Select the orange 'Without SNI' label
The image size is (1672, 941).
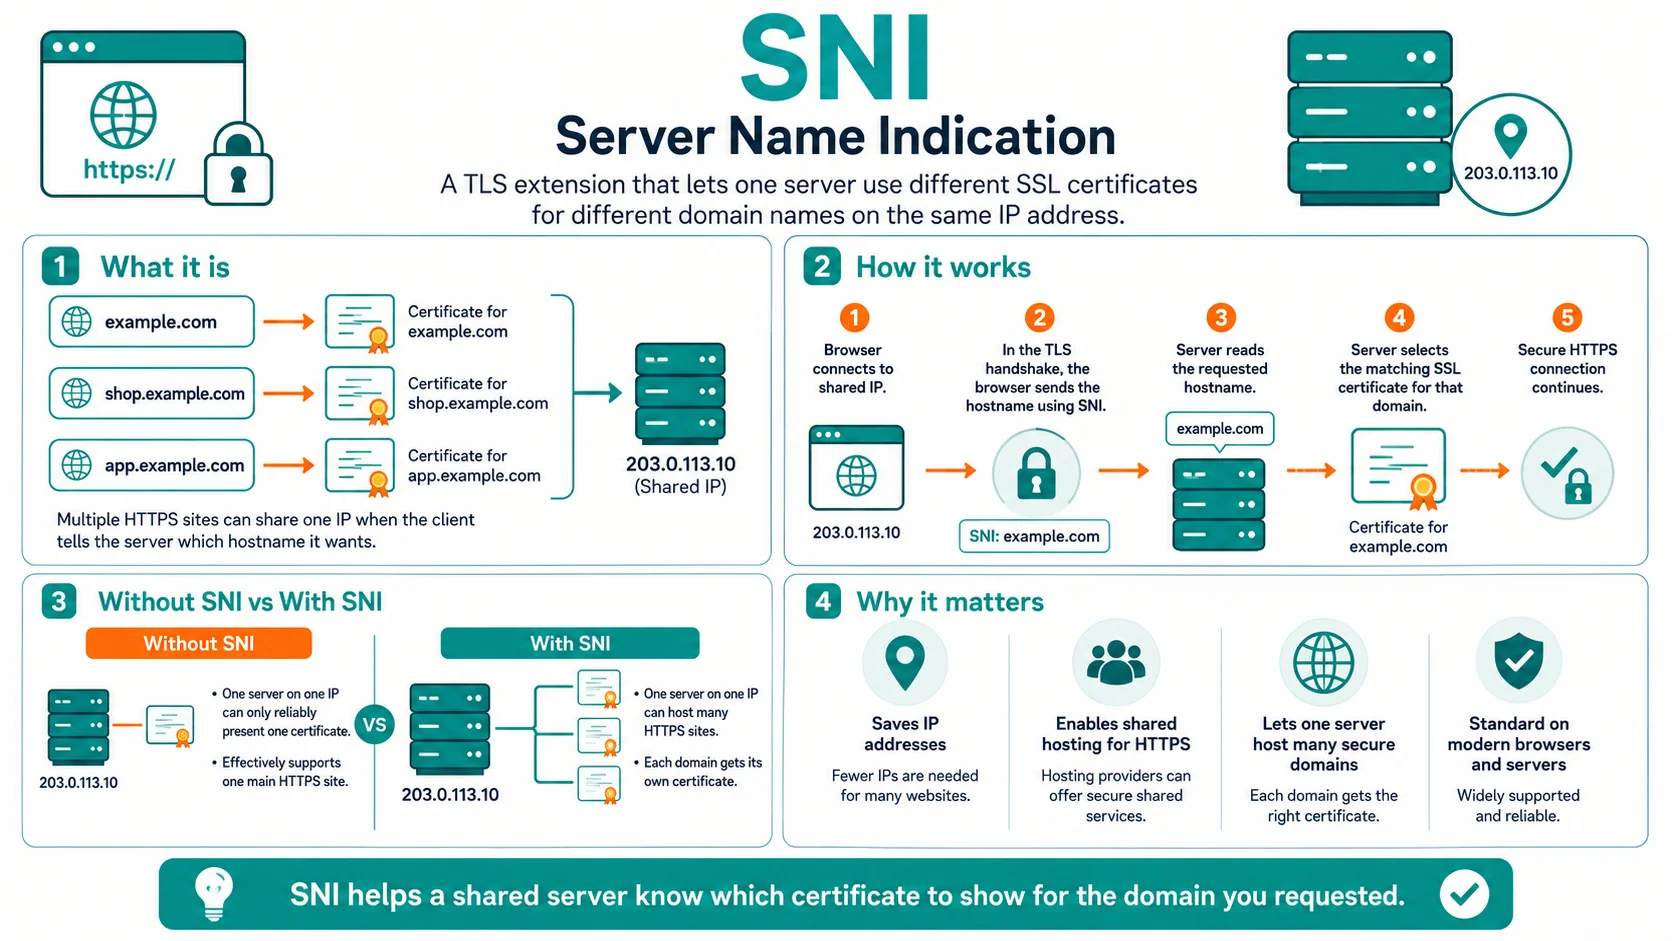(199, 643)
